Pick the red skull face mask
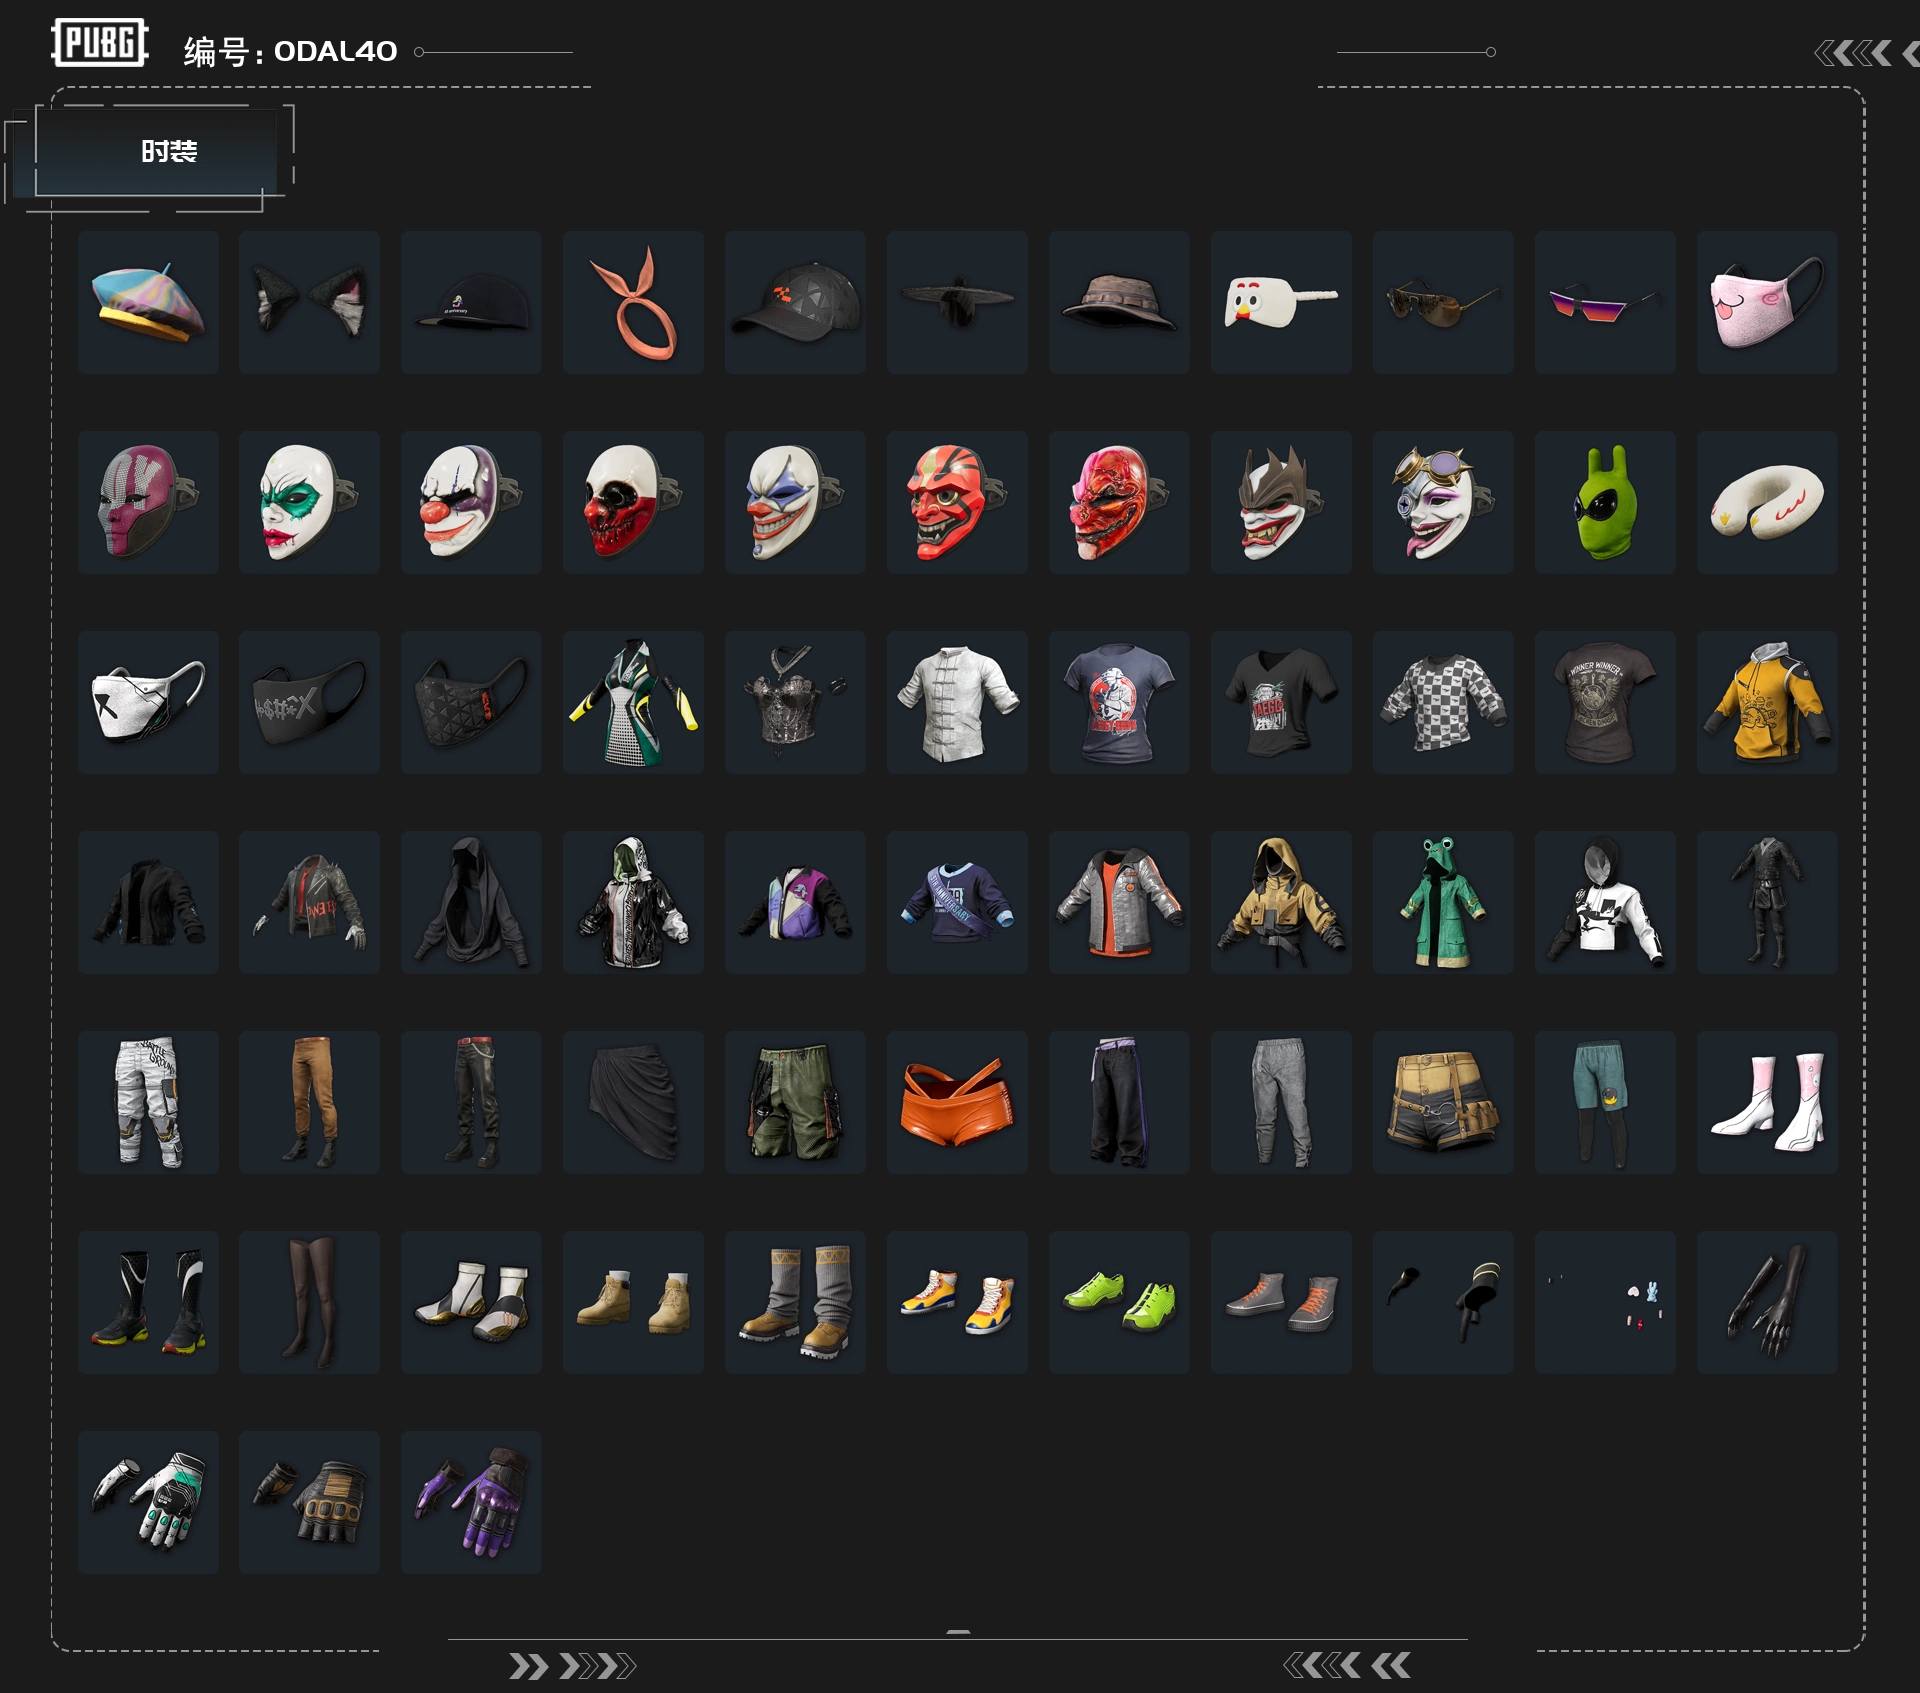This screenshot has width=1920, height=1693. 633,502
